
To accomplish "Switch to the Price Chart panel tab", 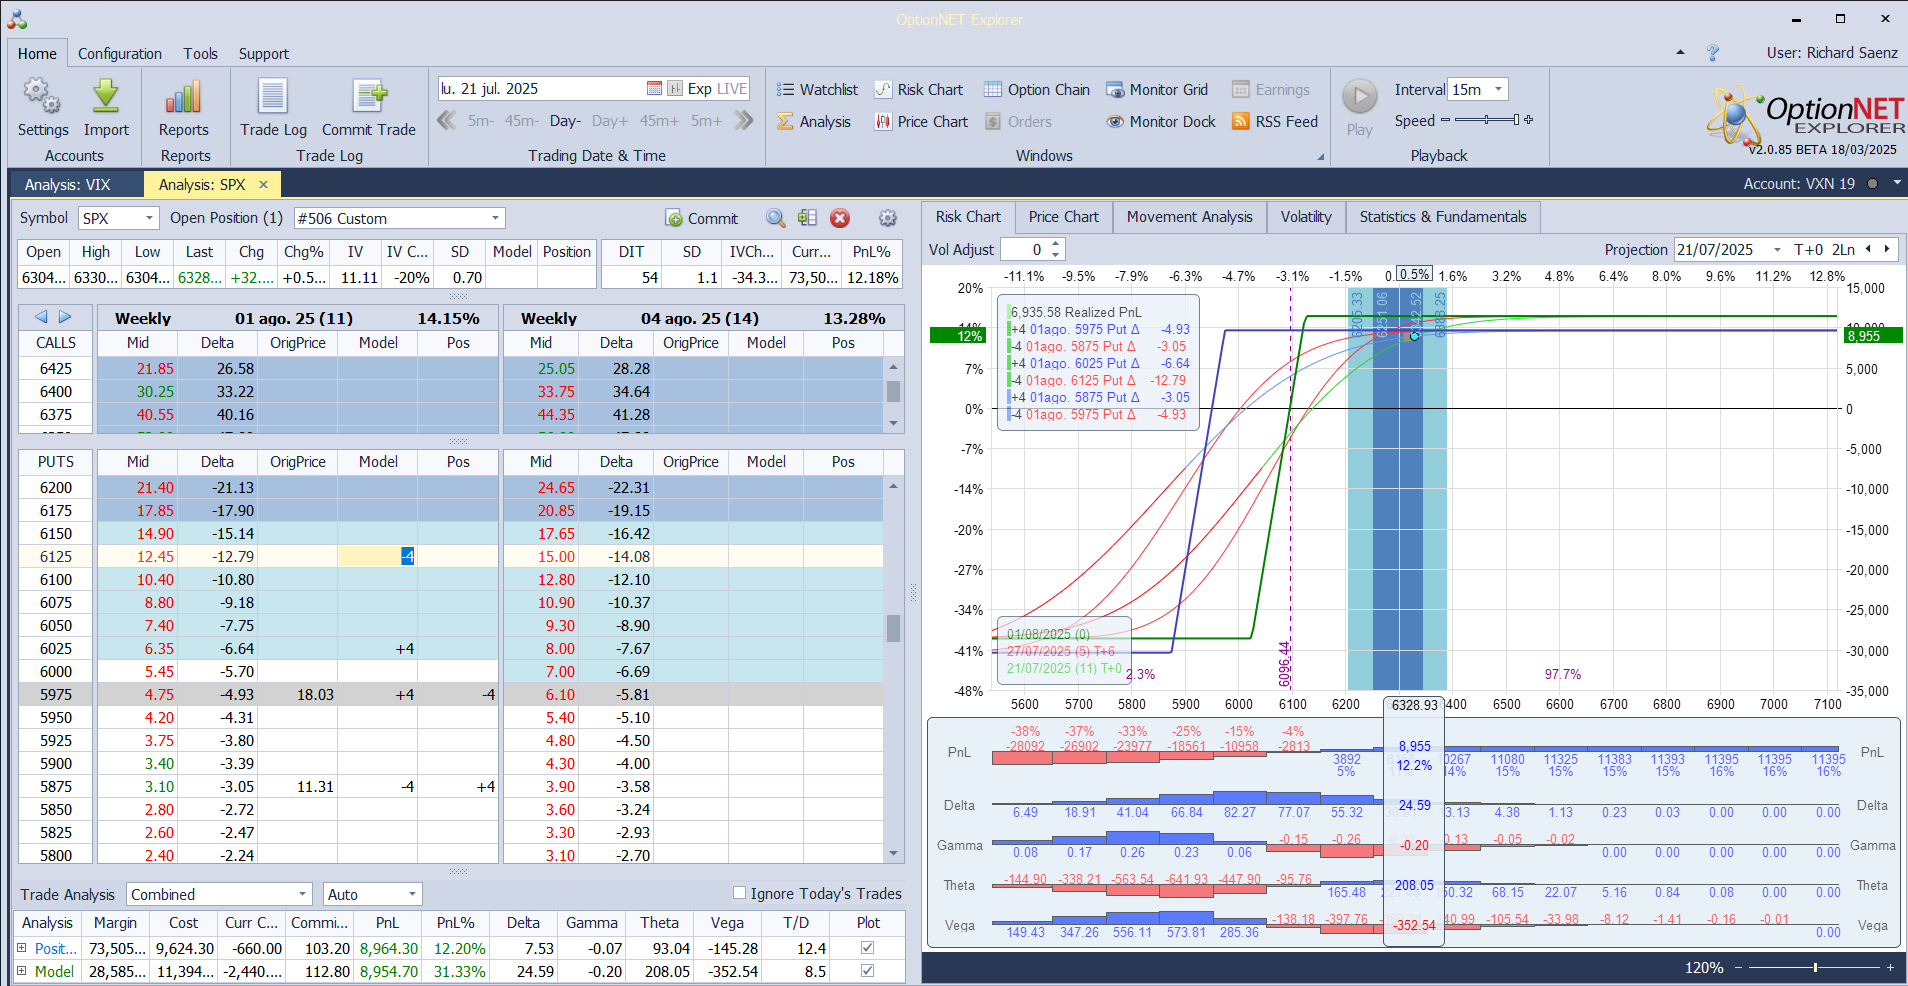I will point(1063,217).
